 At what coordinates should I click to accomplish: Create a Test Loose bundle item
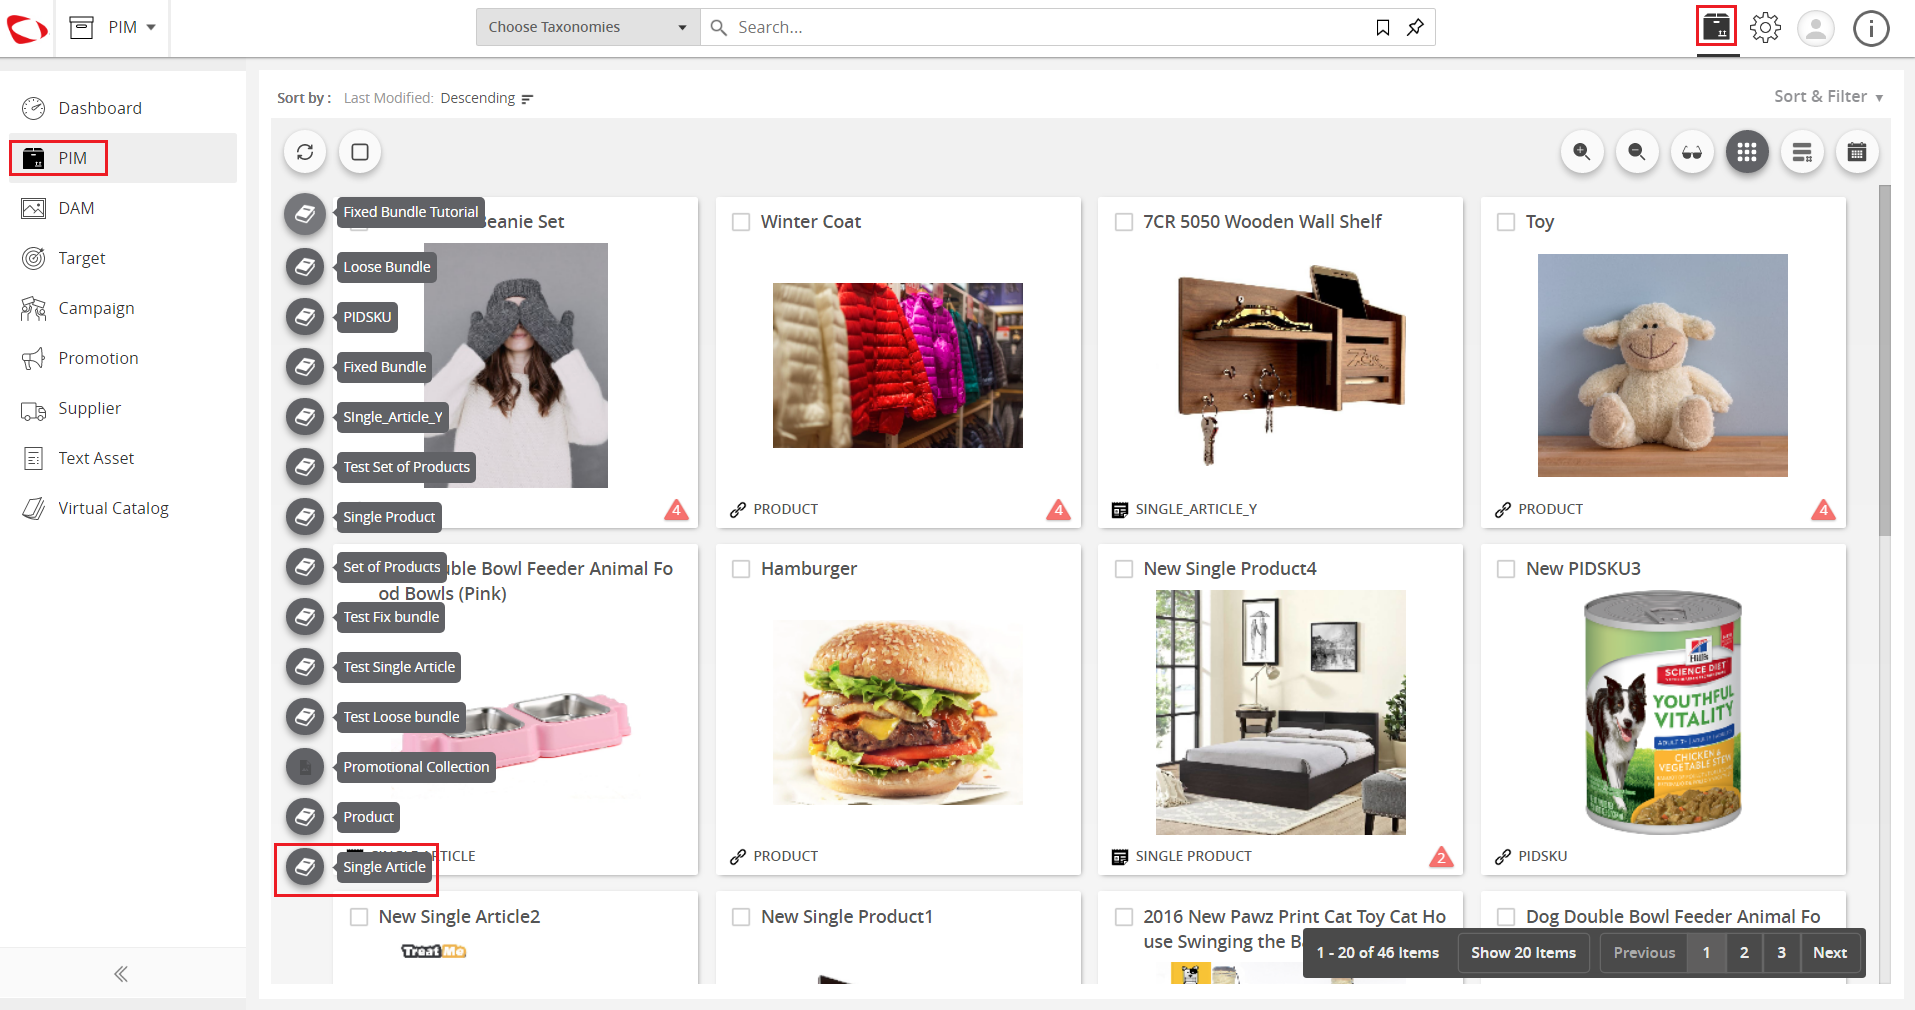(x=305, y=717)
